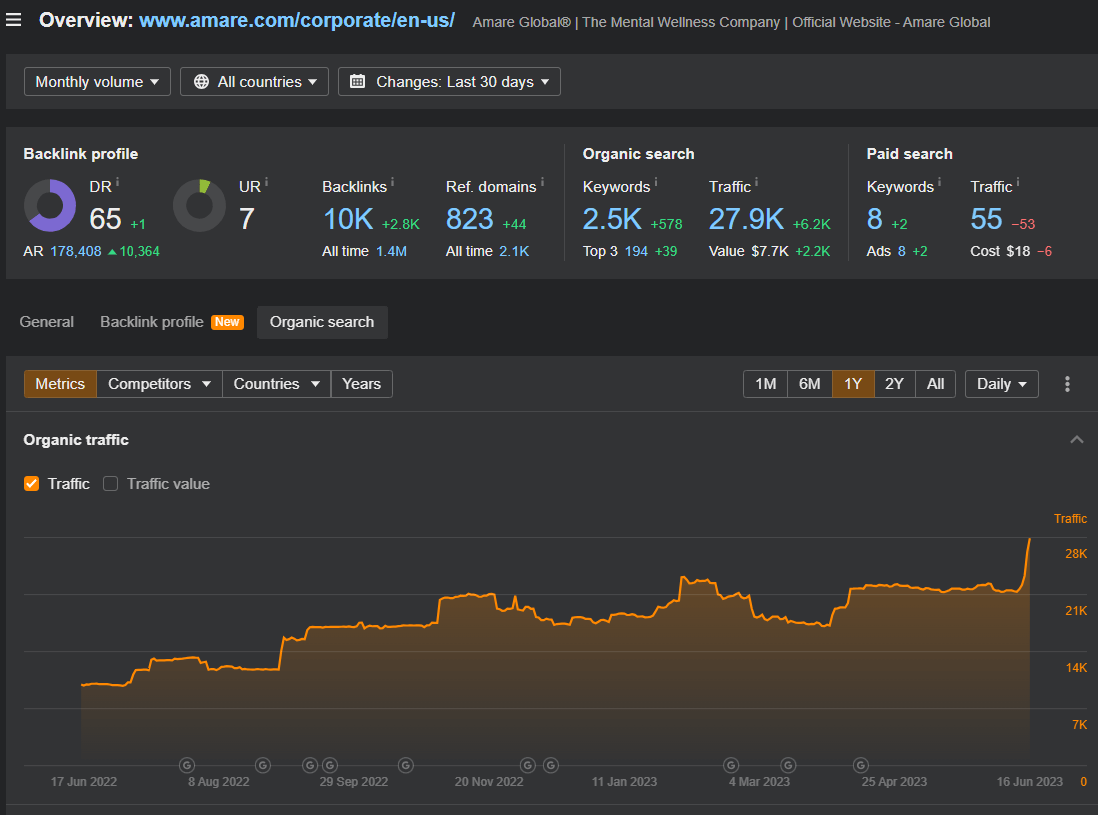
Task: Select the Metrics view
Action: click(60, 384)
